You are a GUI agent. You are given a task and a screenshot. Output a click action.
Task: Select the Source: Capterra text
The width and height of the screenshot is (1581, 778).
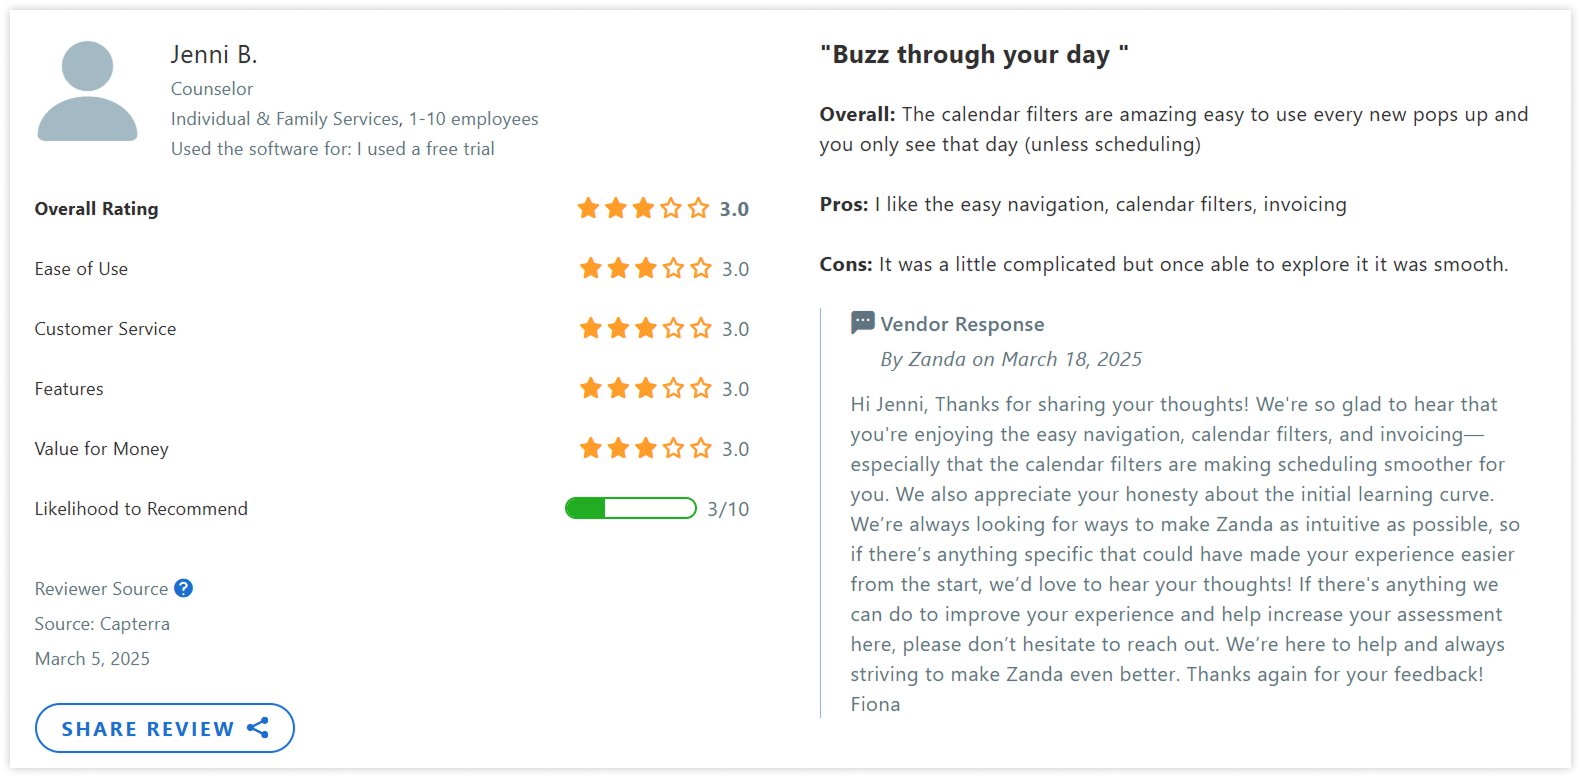(x=101, y=623)
